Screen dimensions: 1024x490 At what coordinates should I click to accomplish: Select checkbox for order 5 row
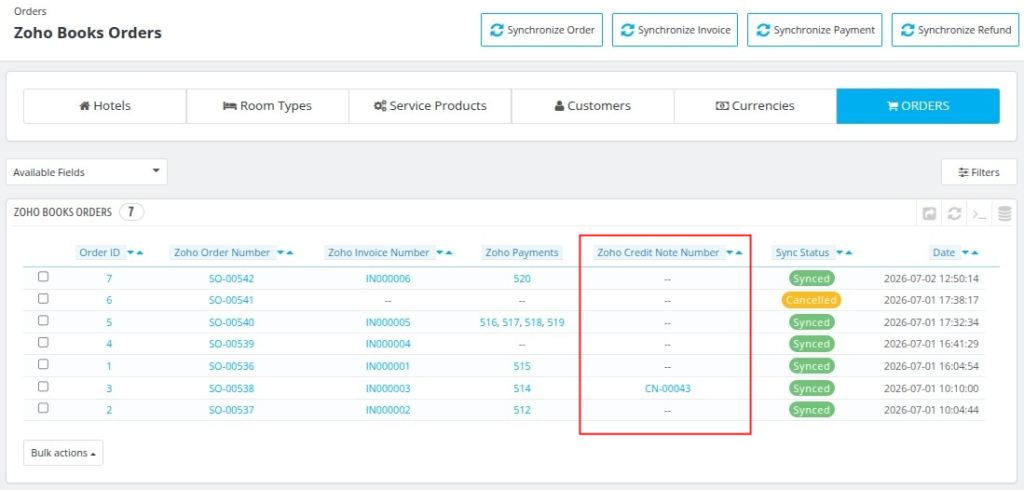click(43, 321)
